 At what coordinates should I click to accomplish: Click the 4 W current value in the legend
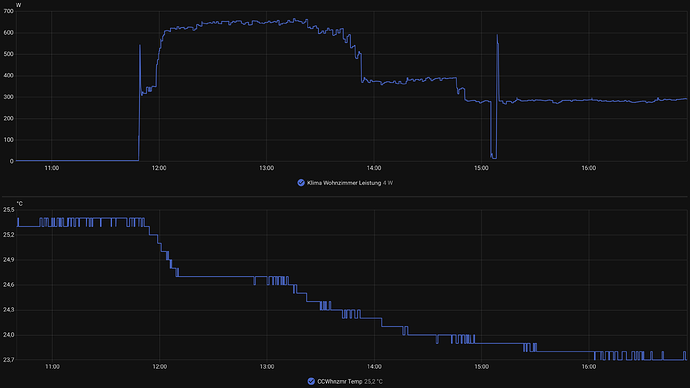pos(388,183)
